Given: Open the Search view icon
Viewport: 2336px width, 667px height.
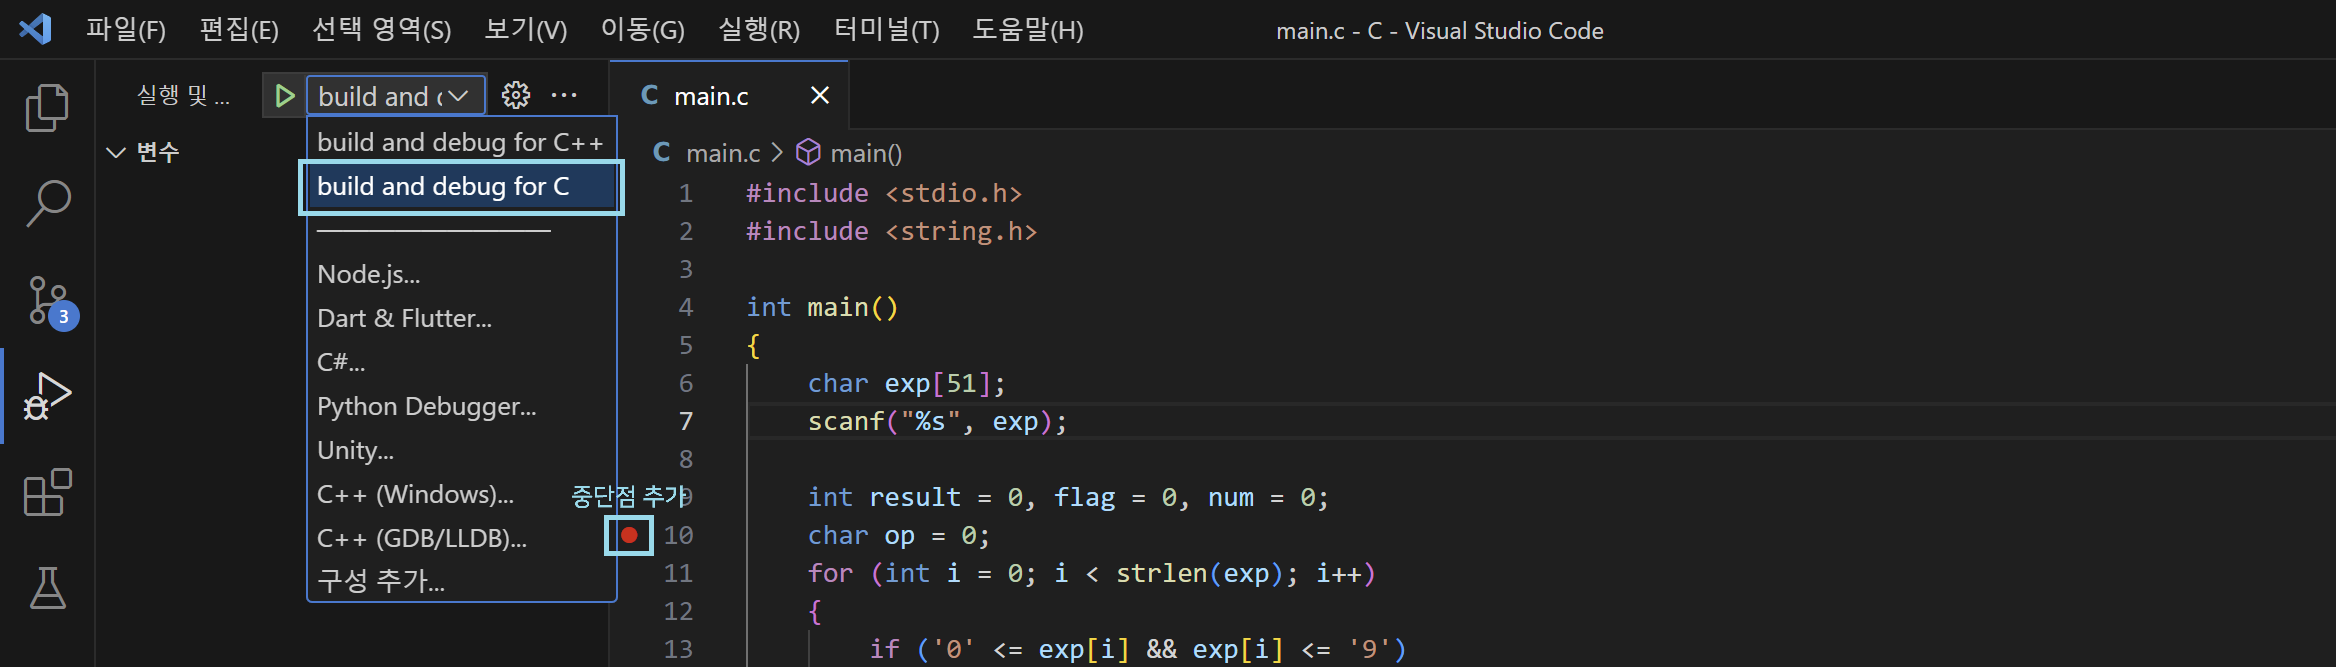Looking at the screenshot, I should click(x=47, y=203).
